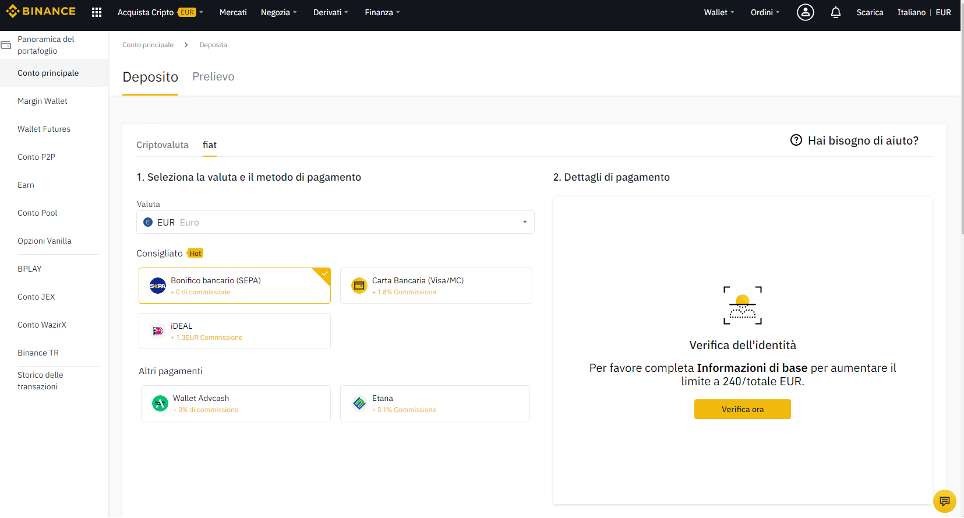The height and width of the screenshot is (518, 964).
Task: Change language via Italiano
Action: [911, 12]
